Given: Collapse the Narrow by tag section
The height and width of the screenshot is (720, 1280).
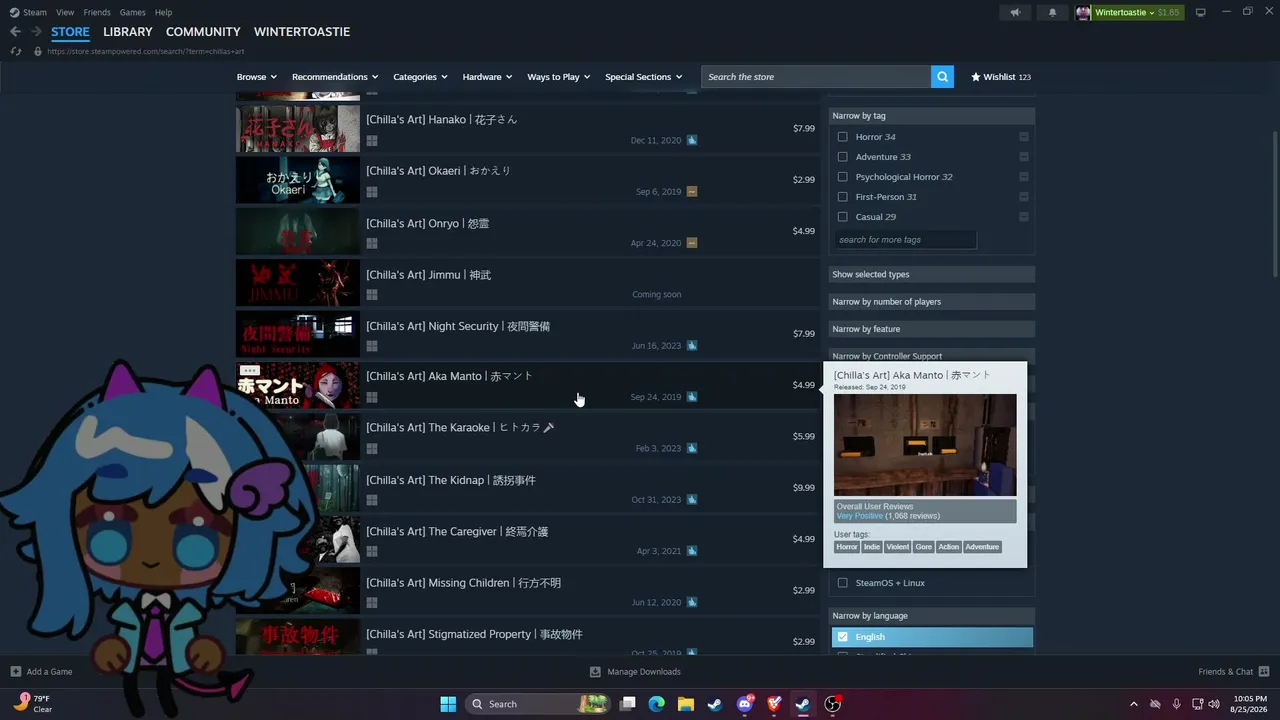Looking at the screenshot, I should coord(932,116).
